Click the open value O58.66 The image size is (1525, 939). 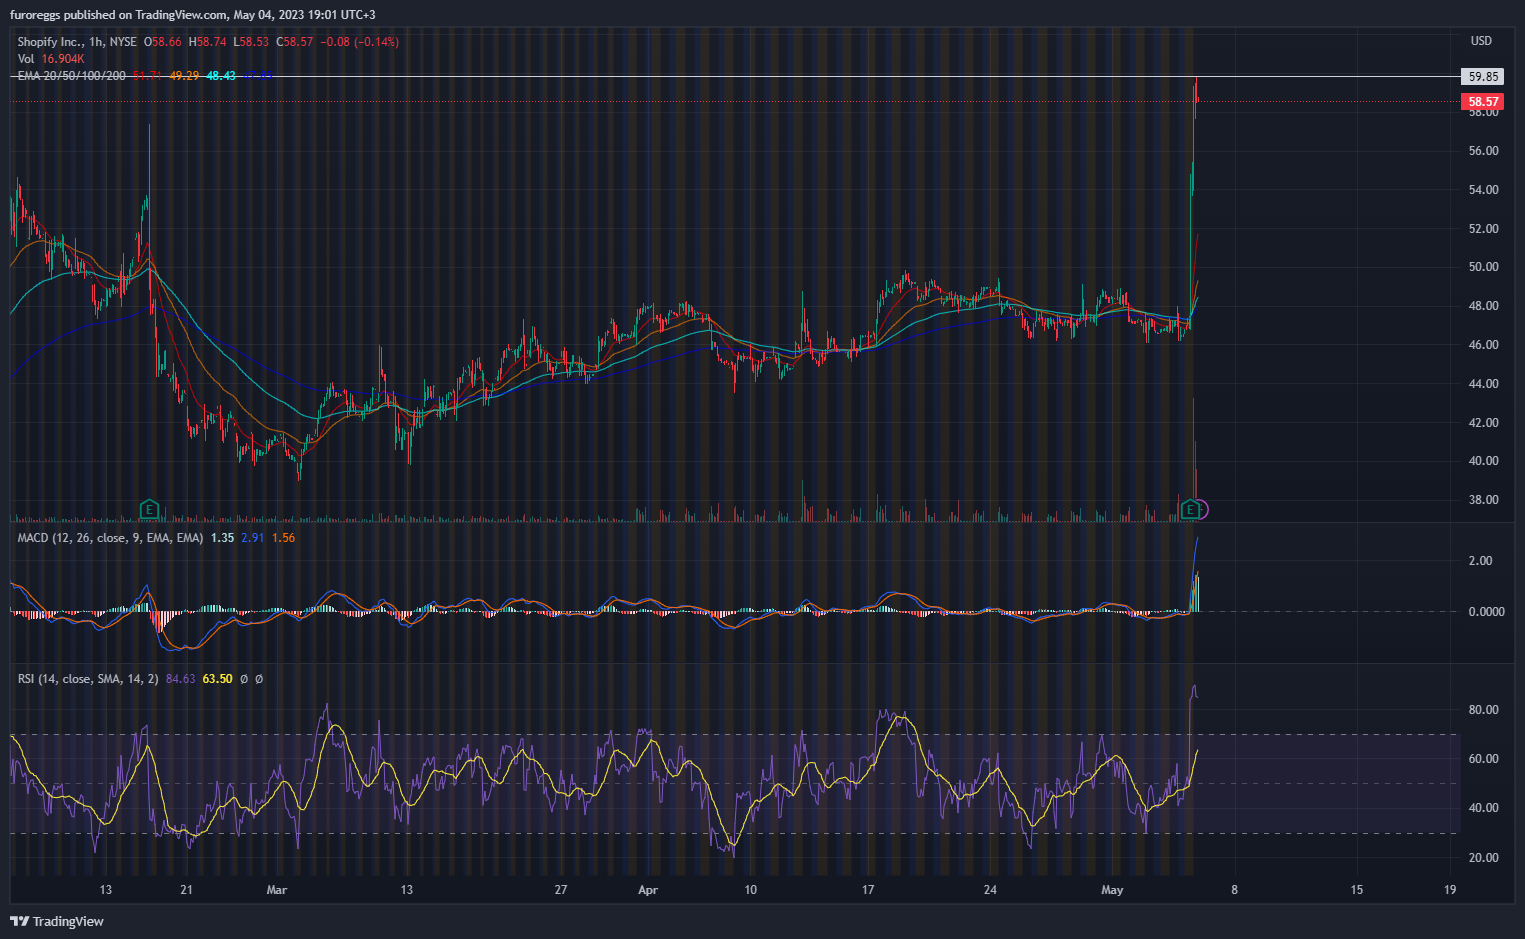point(163,42)
